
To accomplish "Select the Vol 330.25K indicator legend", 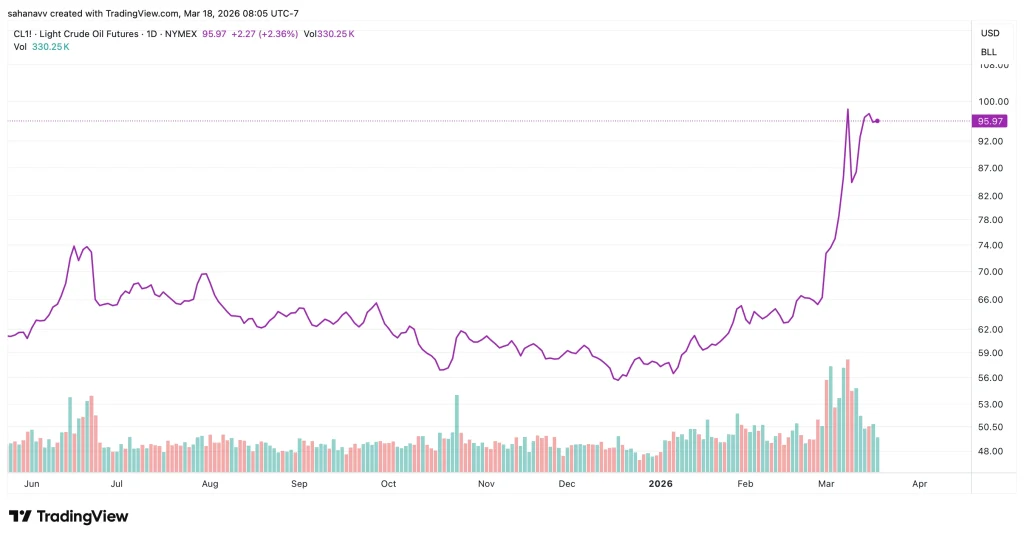I will 40,46.
